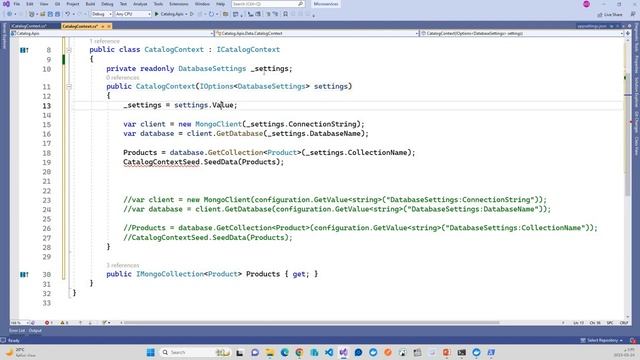The image size is (640, 360).
Task: Open the Any CPU platform dropdown
Action: click(133, 14)
